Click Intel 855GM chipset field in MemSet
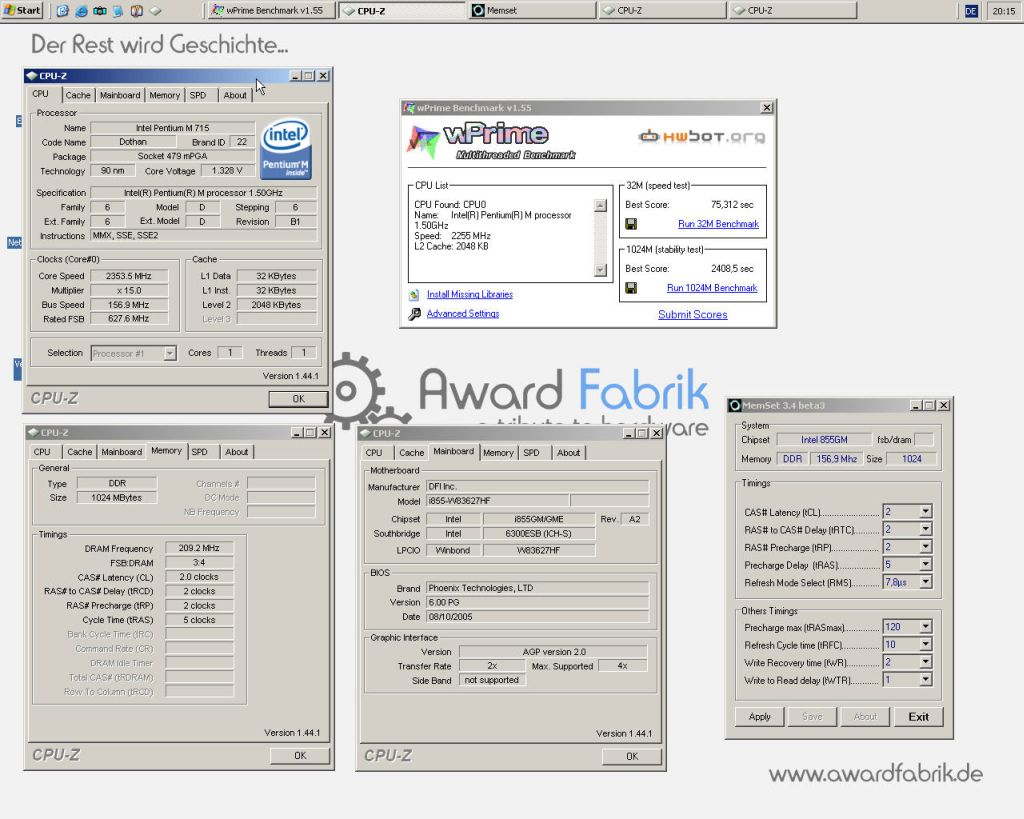 824,440
